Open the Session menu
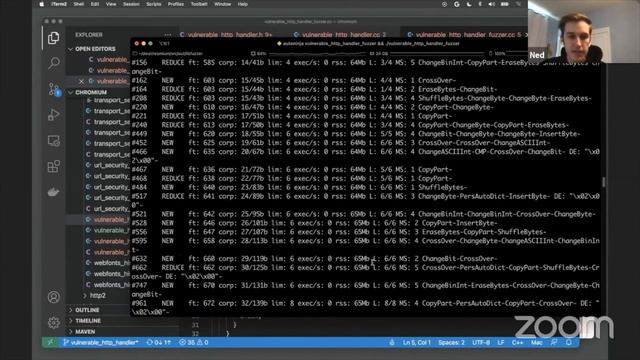 (x=131, y=4)
